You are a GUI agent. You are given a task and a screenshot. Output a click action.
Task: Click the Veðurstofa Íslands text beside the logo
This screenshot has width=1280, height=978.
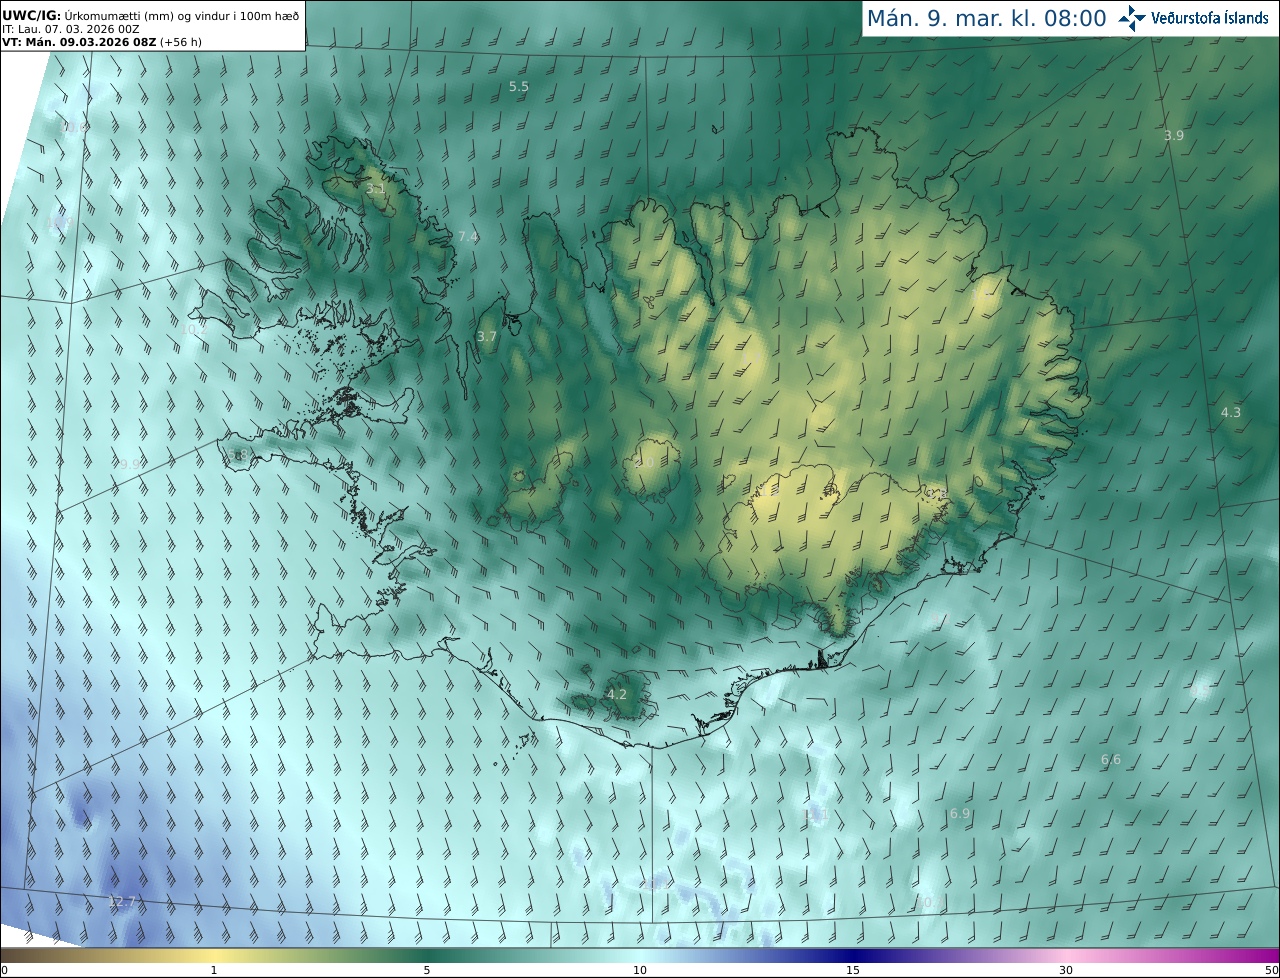(1210, 18)
